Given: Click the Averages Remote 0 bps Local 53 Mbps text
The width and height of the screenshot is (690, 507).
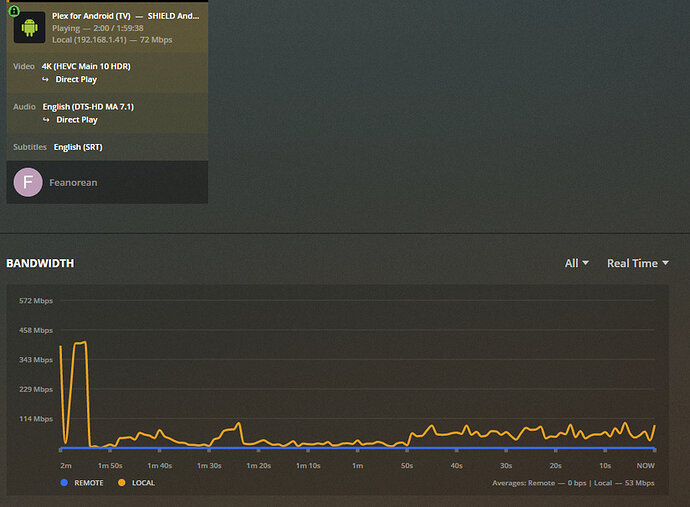Looking at the screenshot, I should point(573,483).
